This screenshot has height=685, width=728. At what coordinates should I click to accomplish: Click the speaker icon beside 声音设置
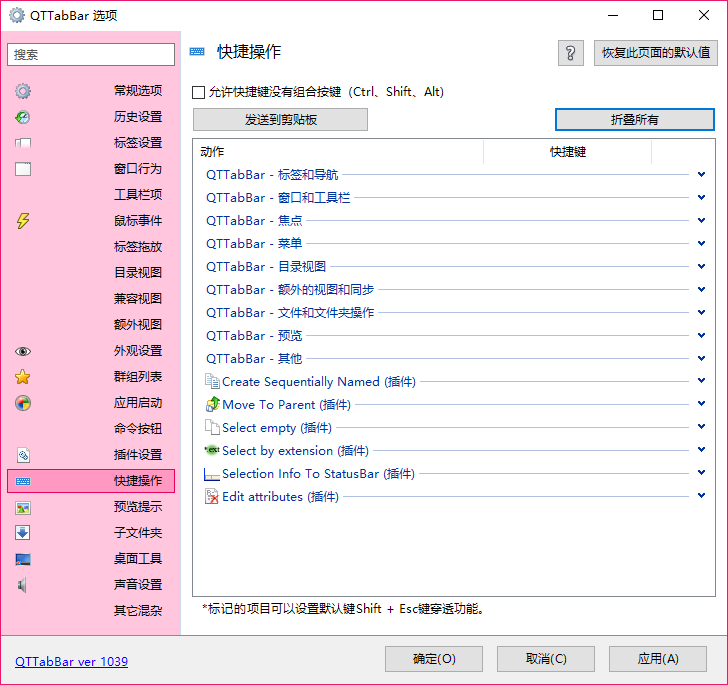[22, 586]
